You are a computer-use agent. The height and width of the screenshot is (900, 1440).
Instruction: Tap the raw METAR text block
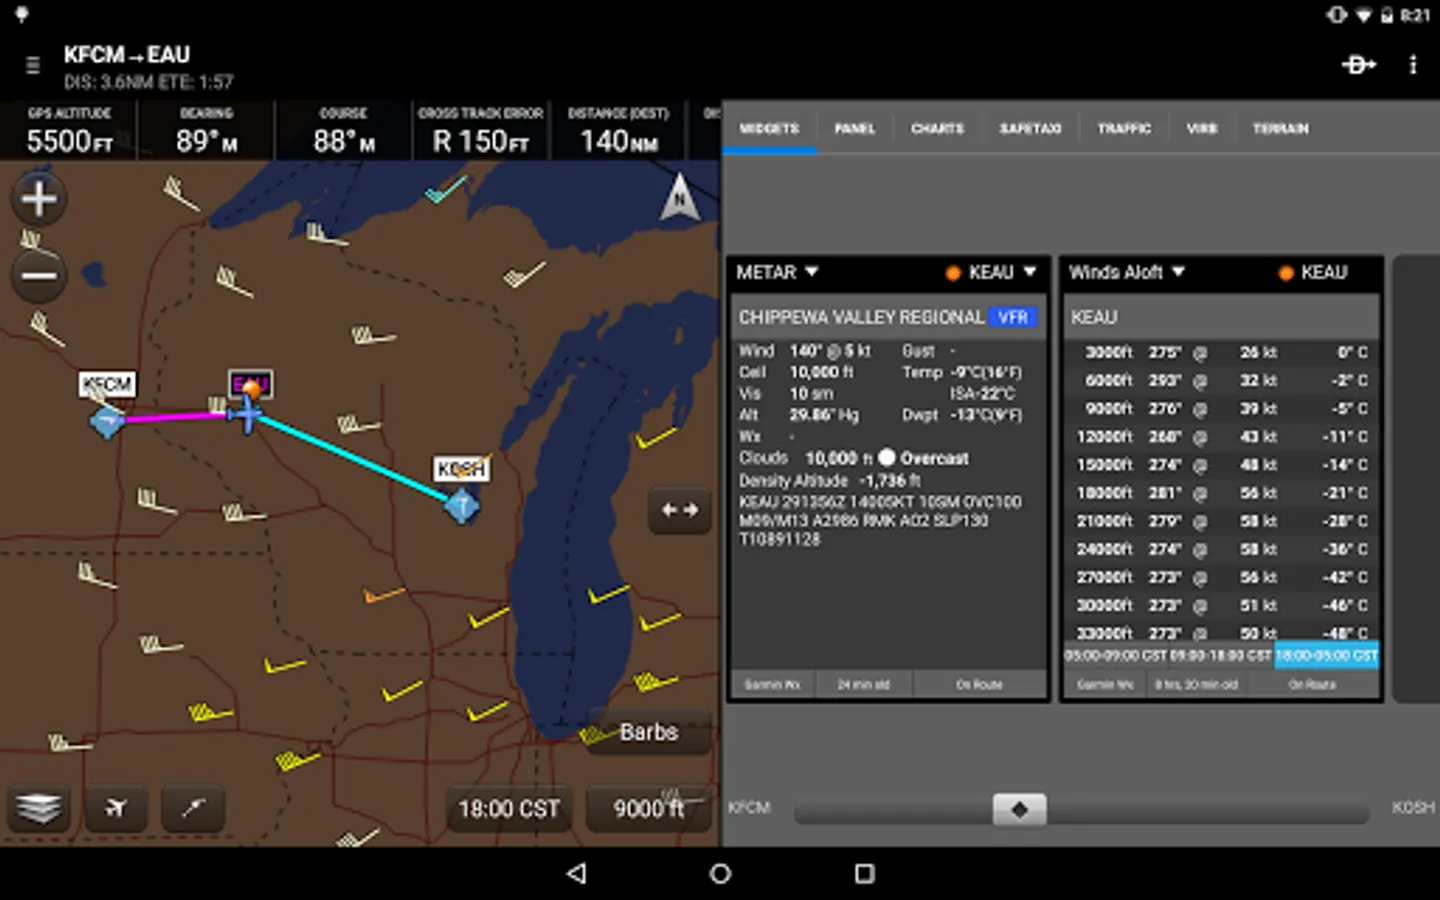pyautogui.click(x=880, y=520)
